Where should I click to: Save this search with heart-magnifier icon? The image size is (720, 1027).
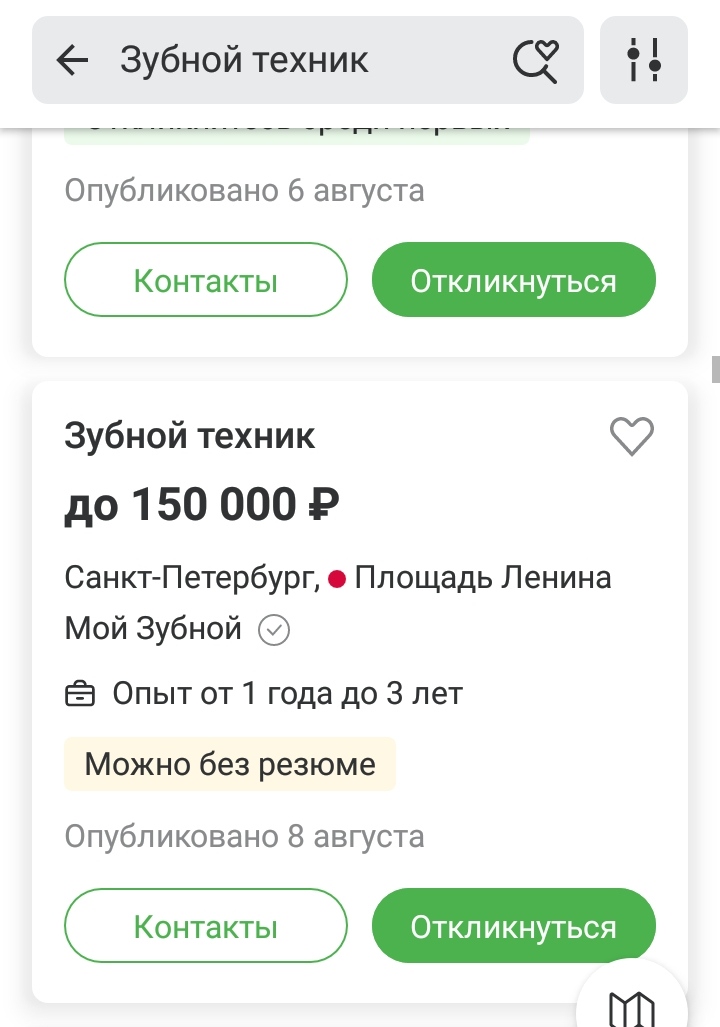coord(535,61)
